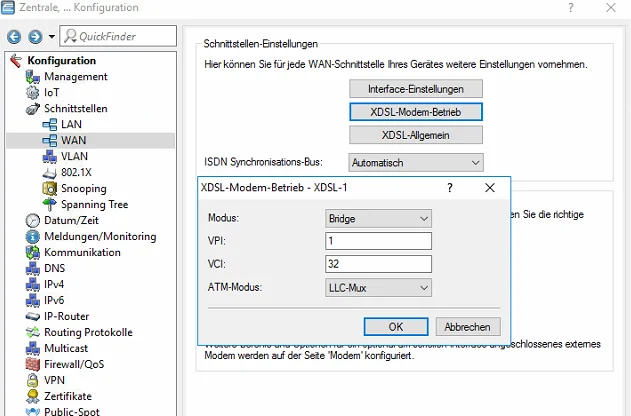This screenshot has width=631, height=416.
Task: Open the VLAN tree entry
Action: [x=74, y=157]
